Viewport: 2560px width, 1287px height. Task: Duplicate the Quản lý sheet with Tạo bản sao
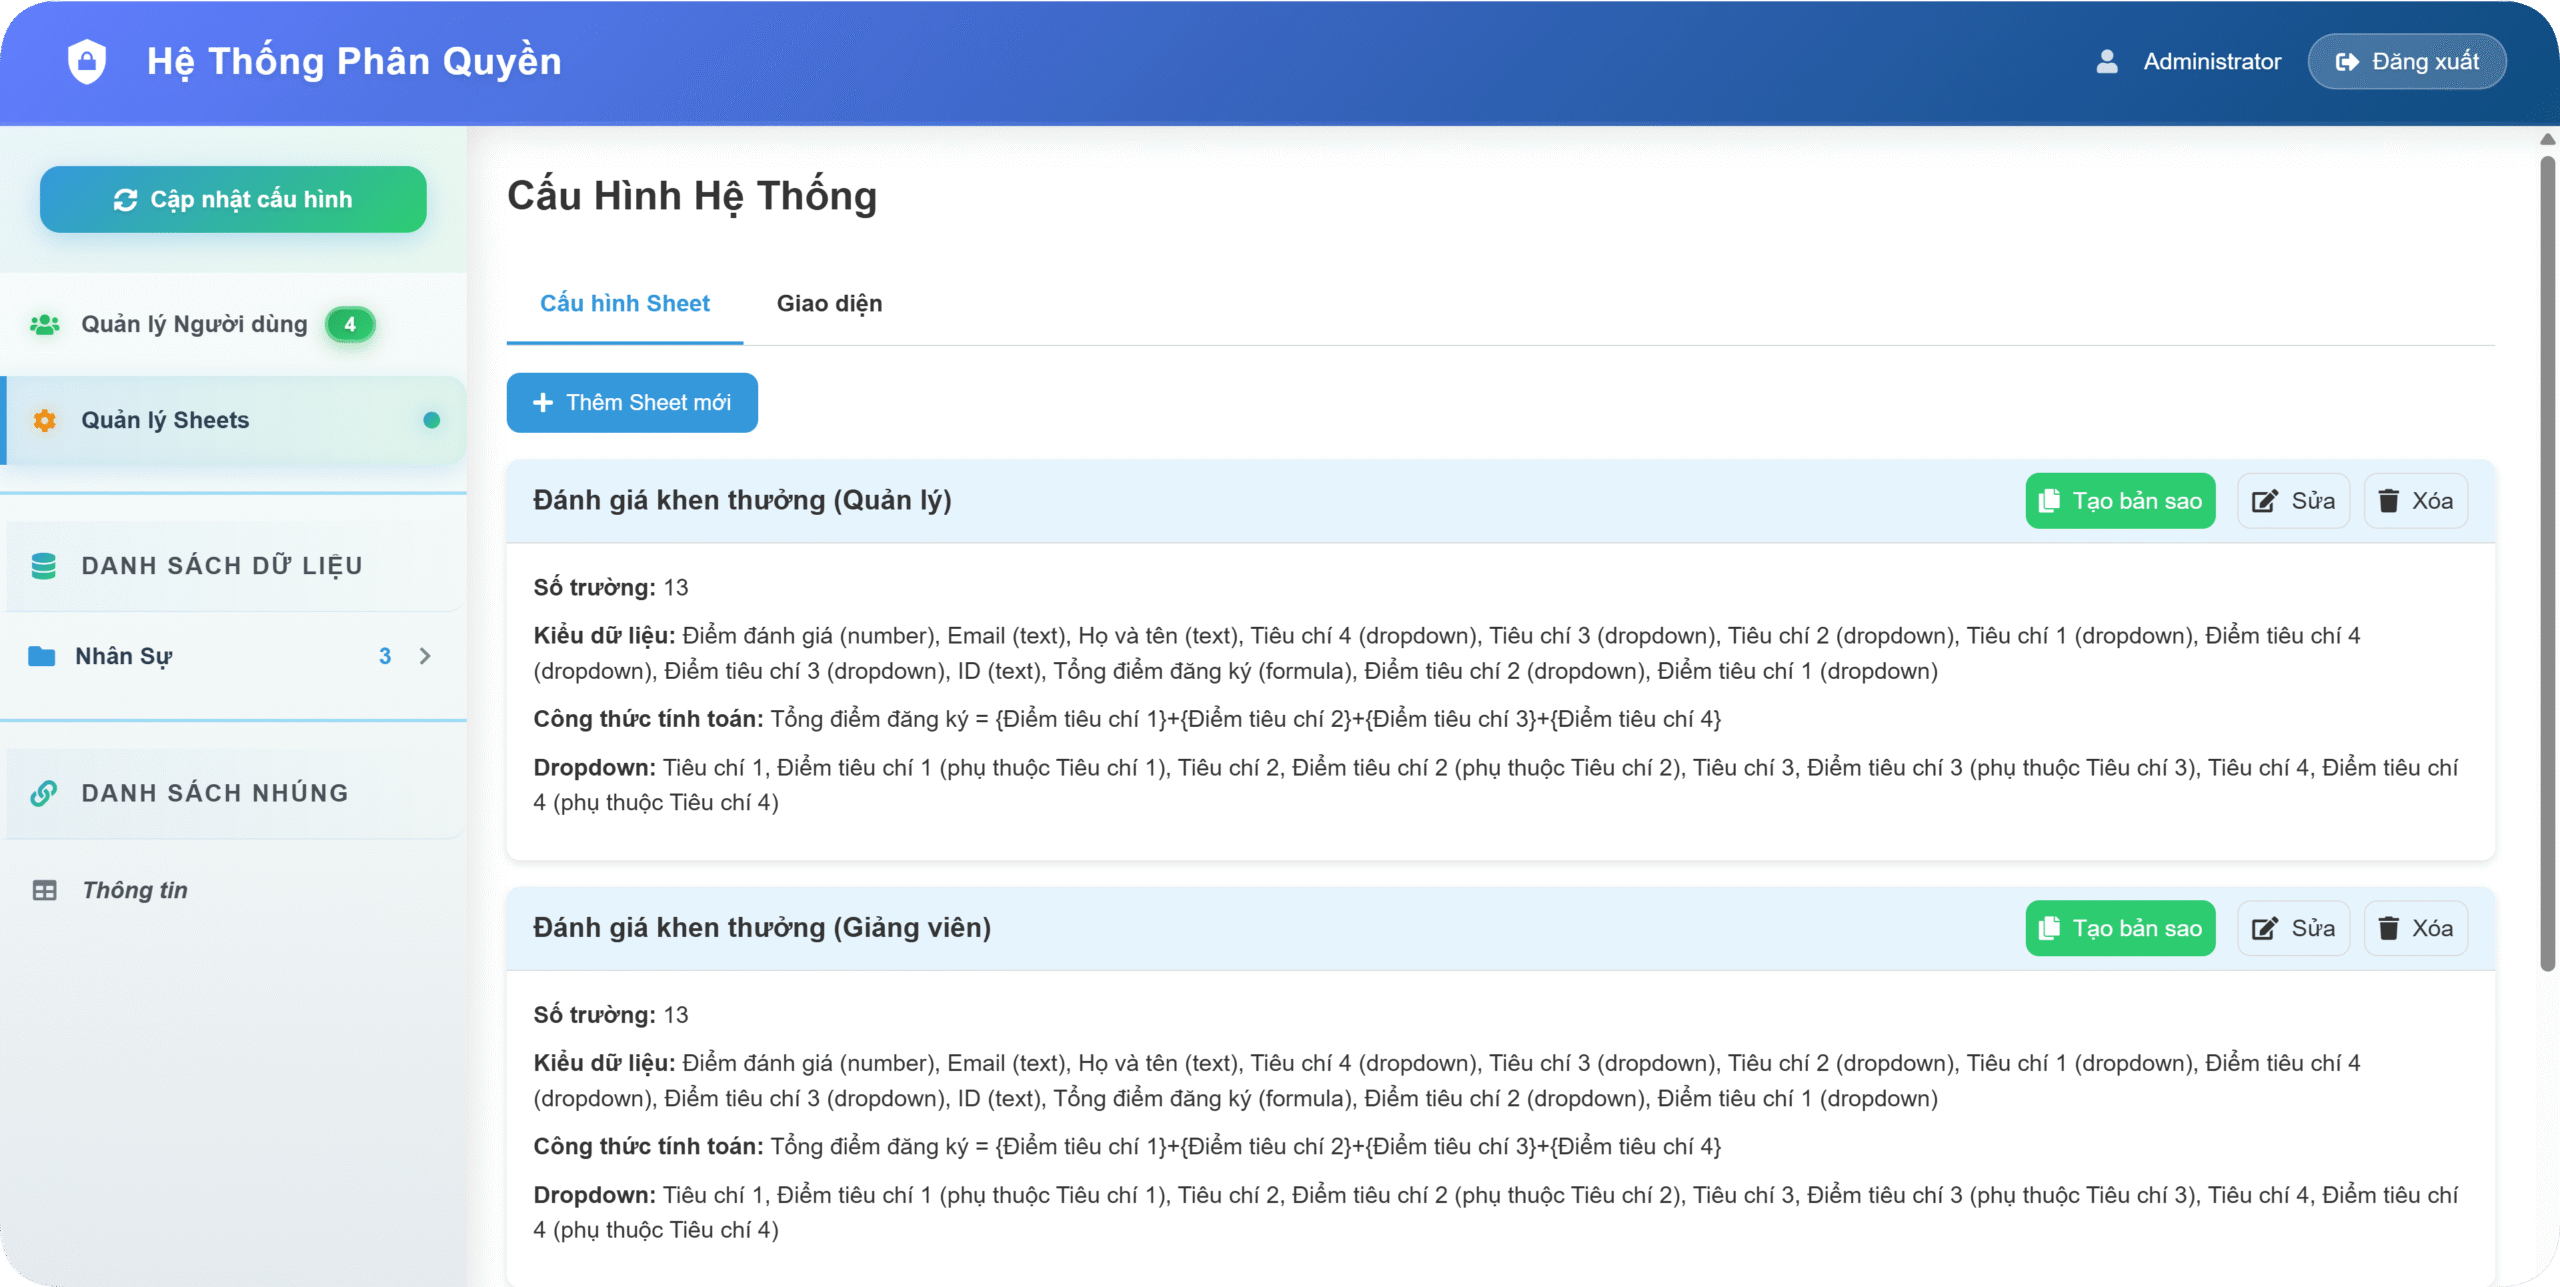2120,501
